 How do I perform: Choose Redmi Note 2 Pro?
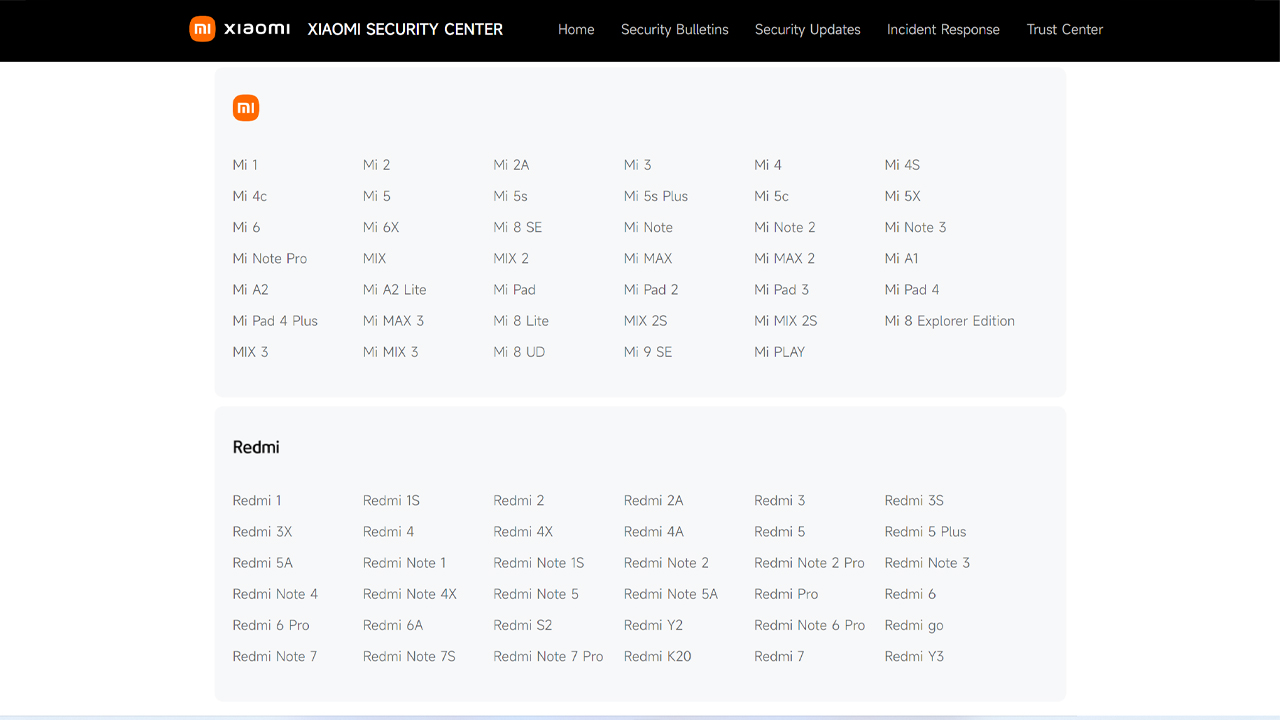tap(810, 562)
